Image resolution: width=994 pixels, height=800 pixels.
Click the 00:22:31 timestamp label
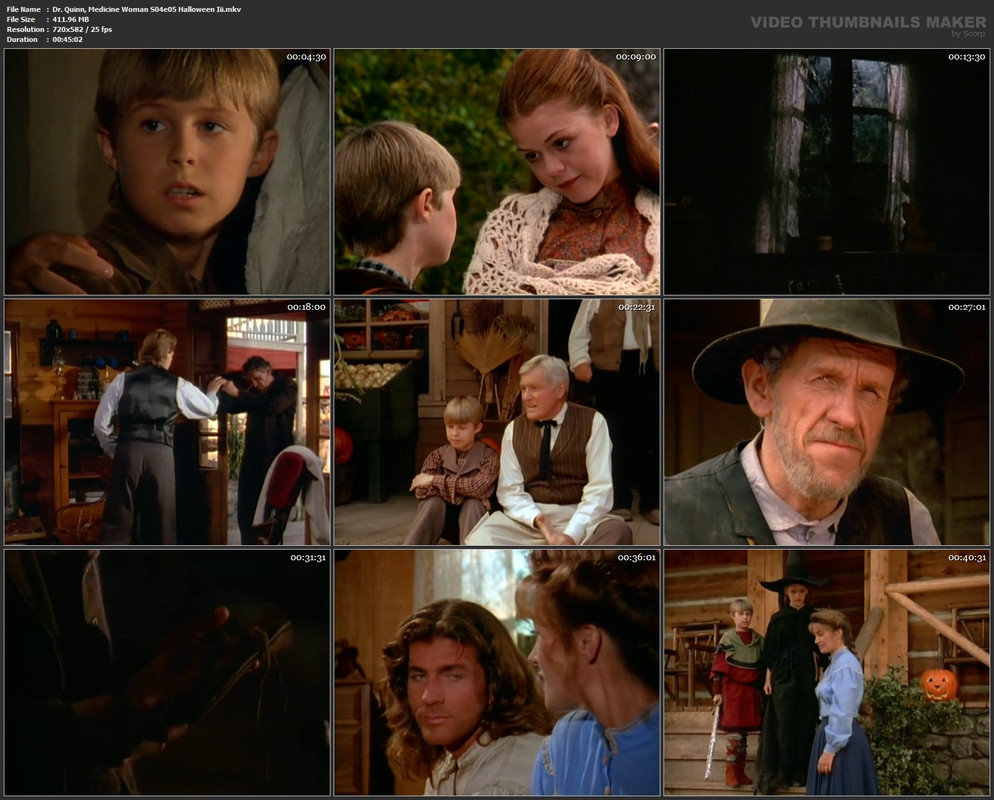pyautogui.click(x=636, y=307)
